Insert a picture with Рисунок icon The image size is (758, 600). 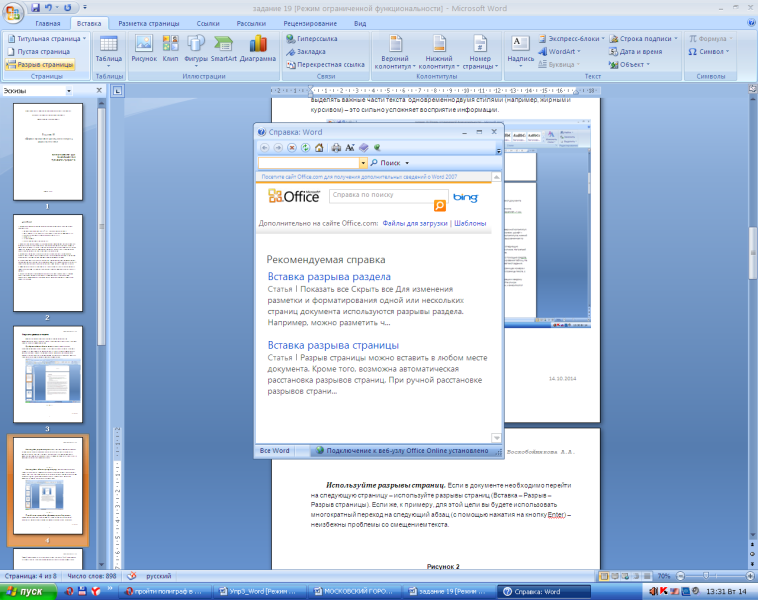(144, 48)
